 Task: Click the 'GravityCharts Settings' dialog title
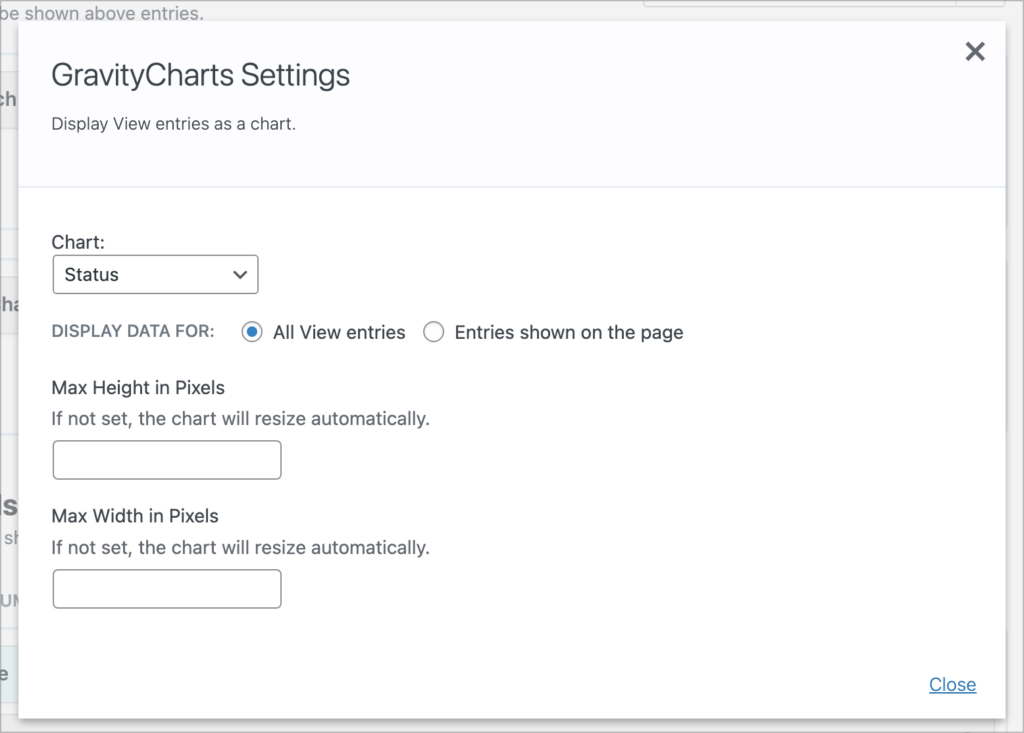point(200,75)
